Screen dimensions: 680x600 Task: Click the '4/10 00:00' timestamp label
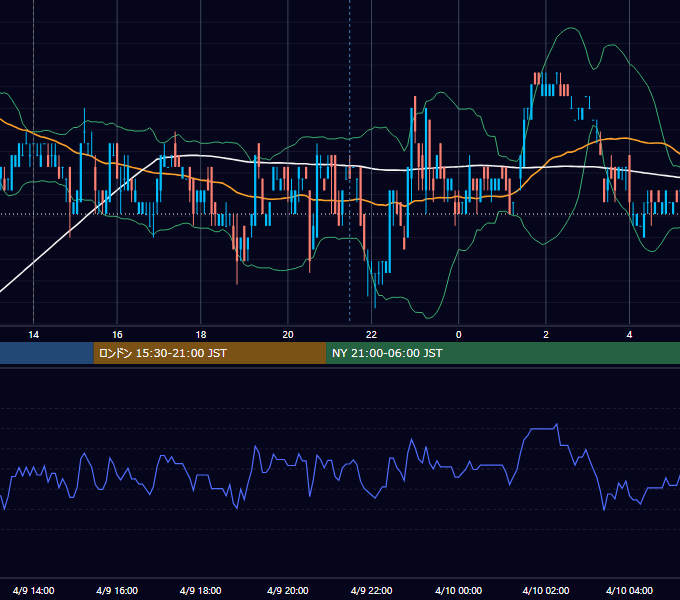coord(458,590)
